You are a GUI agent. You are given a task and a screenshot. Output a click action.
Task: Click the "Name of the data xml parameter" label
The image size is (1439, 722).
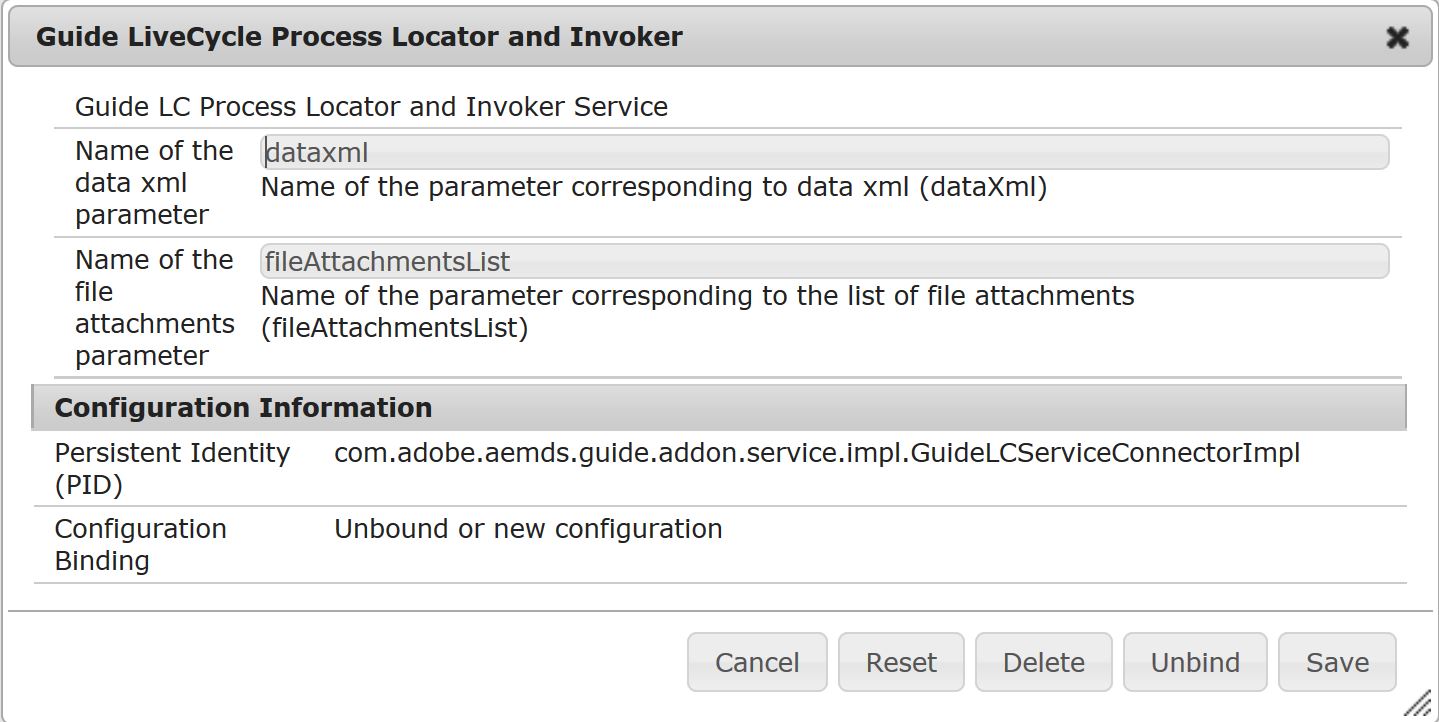(154, 183)
